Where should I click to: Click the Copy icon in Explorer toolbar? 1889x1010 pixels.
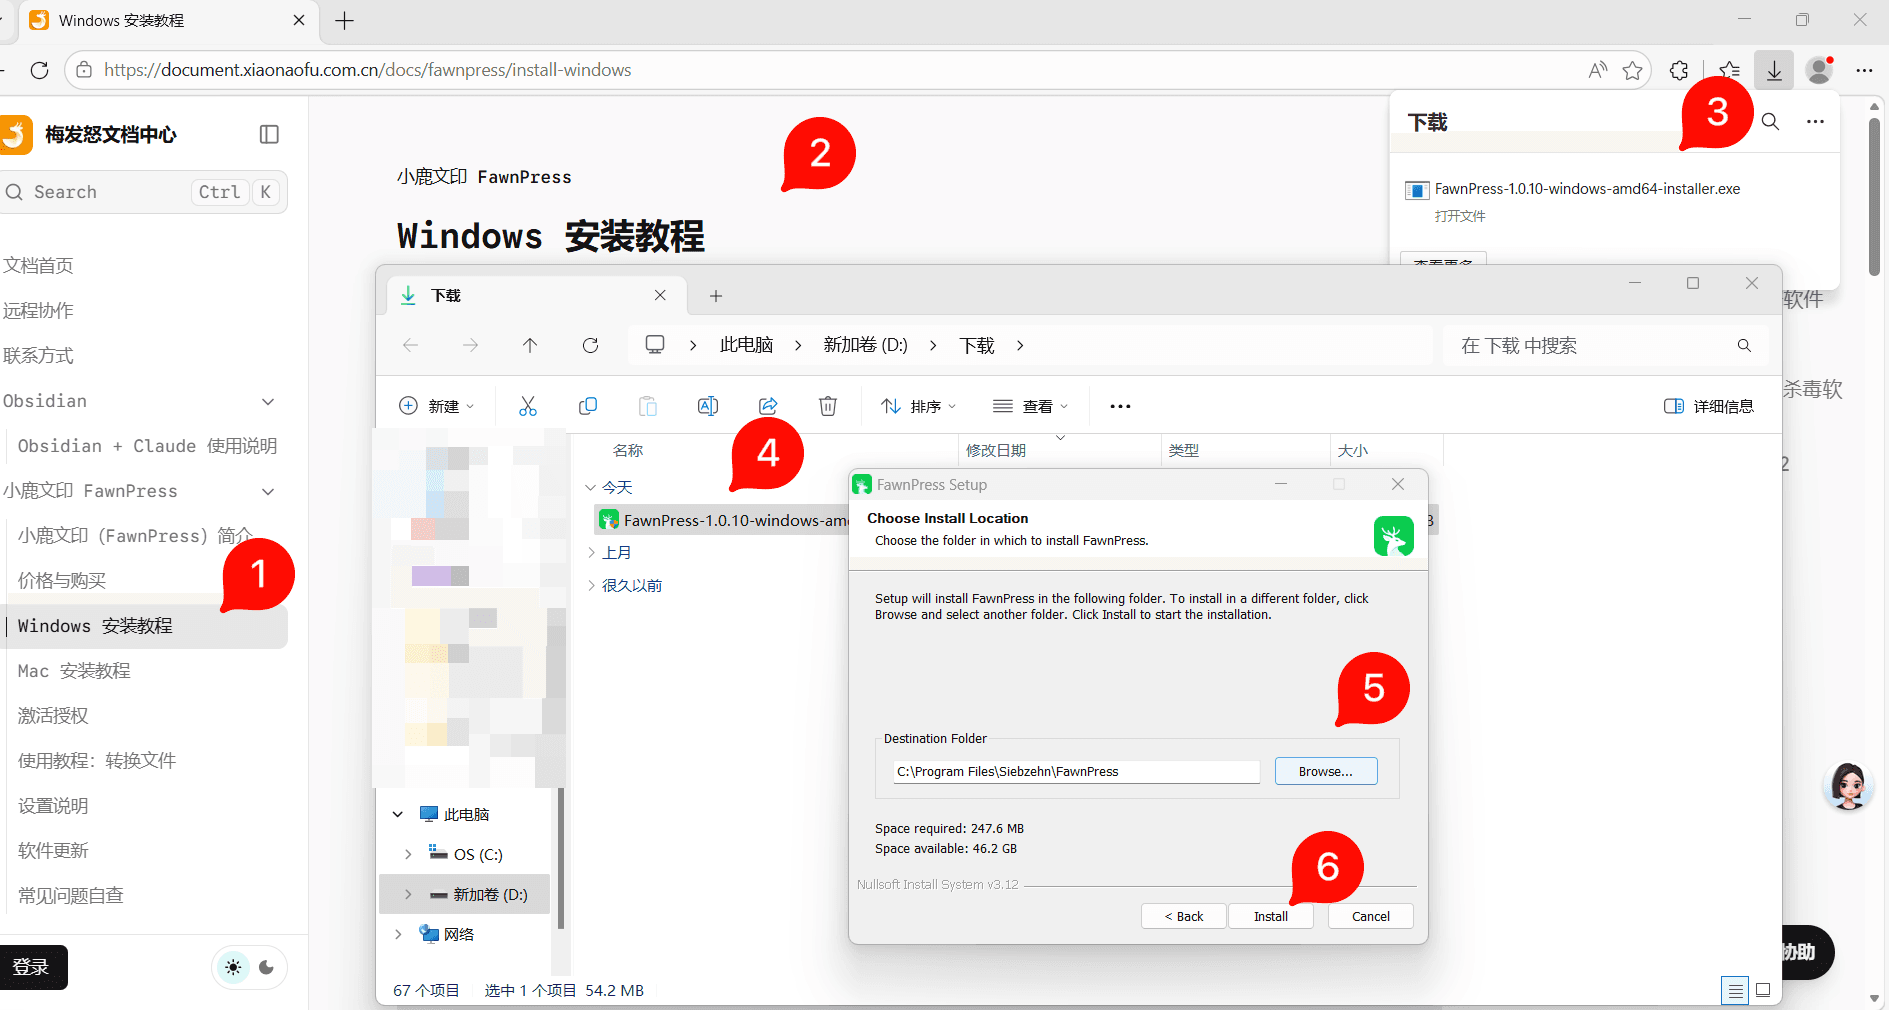pyautogui.click(x=588, y=406)
